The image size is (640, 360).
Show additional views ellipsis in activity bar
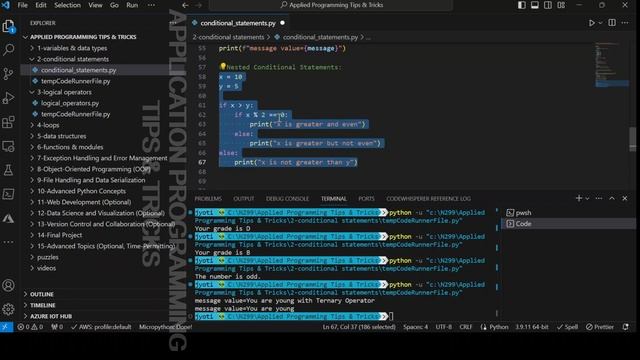pyautogui.click(x=8, y=242)
